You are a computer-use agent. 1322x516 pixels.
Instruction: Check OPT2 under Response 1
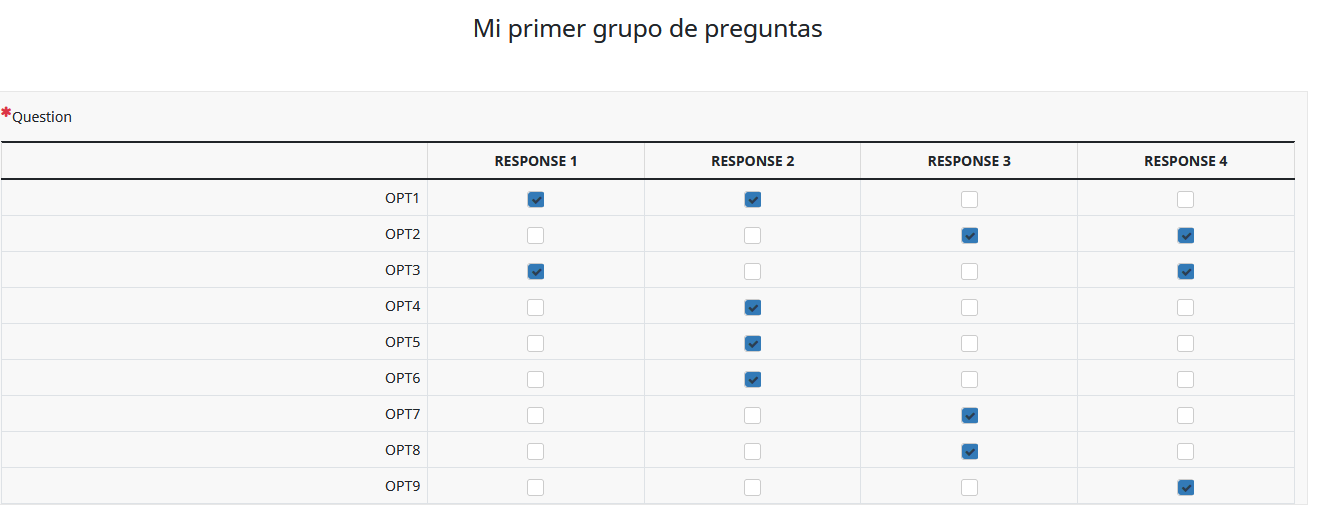[536, 235]
